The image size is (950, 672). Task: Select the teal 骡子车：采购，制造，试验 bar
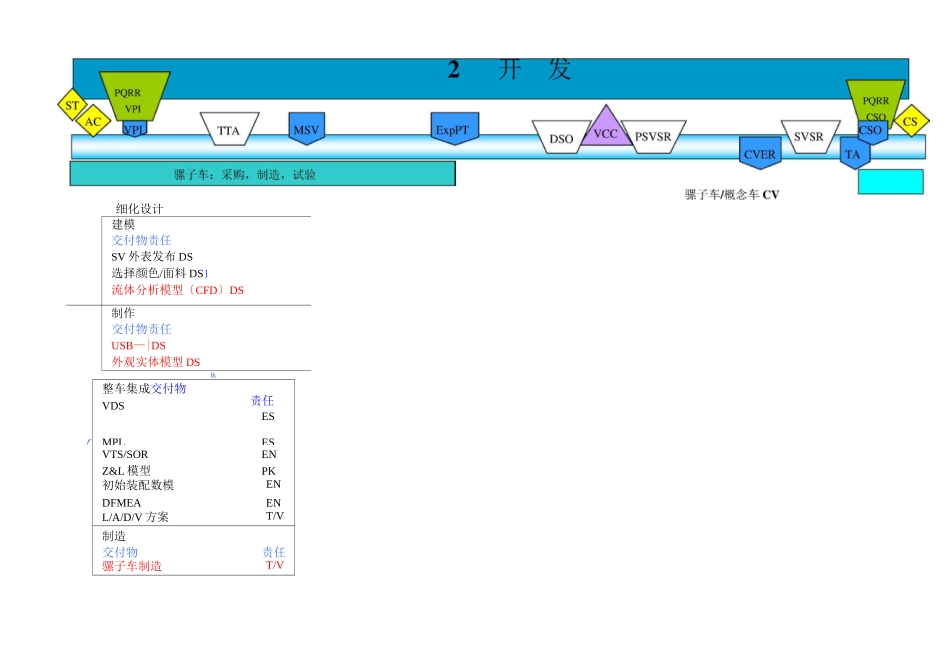262,174
